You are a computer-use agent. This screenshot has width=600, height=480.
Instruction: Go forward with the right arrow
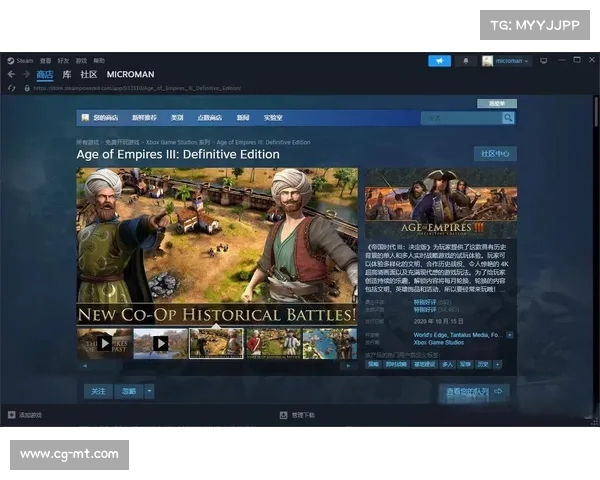[x=26, y=74]
